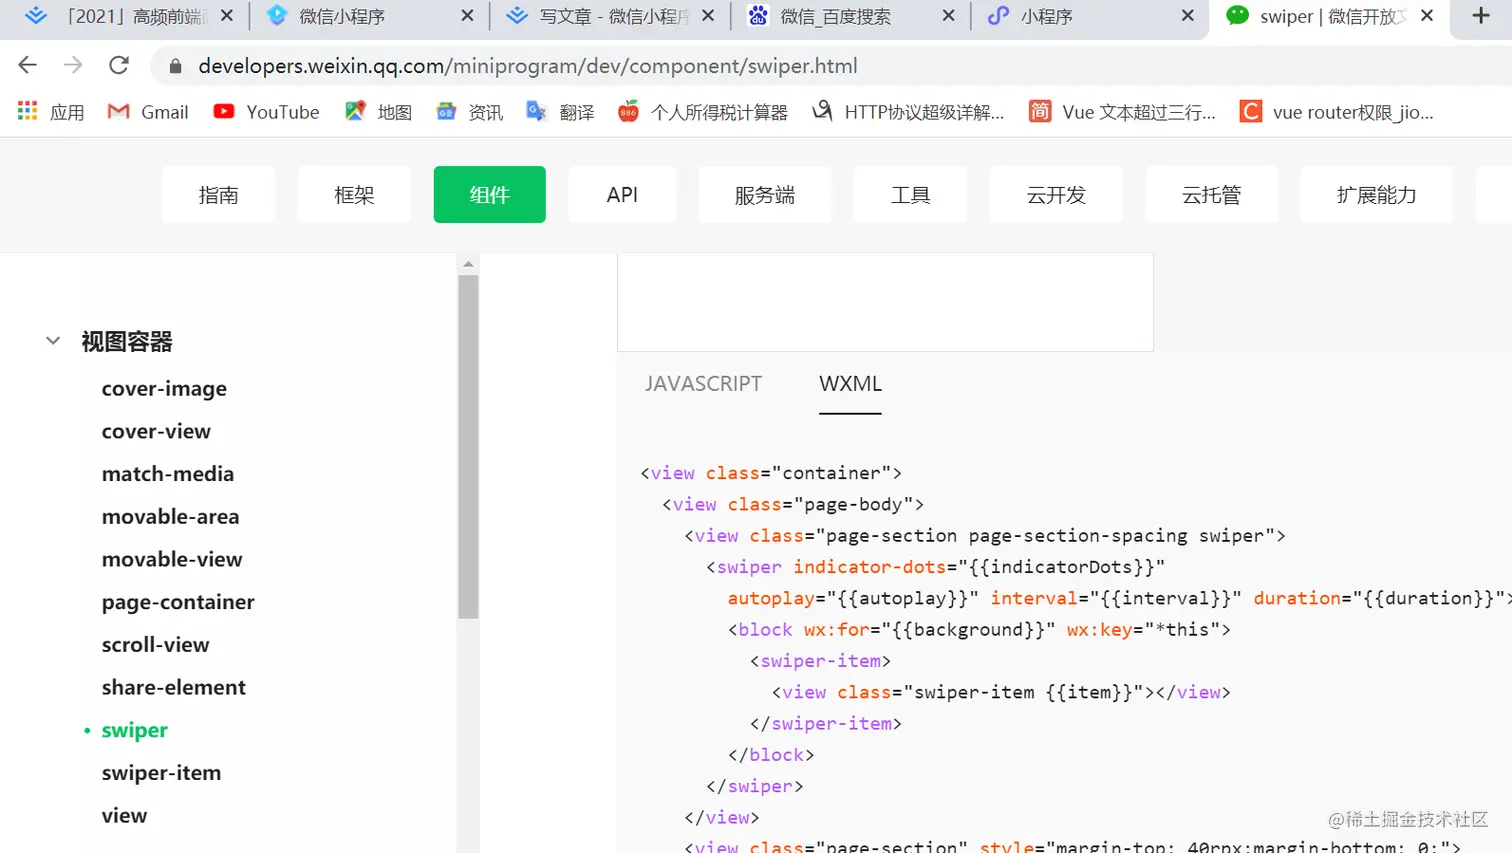Open cover-image in sidebar
Viewport: 1512px width, 853px height.
pos(164,388)
